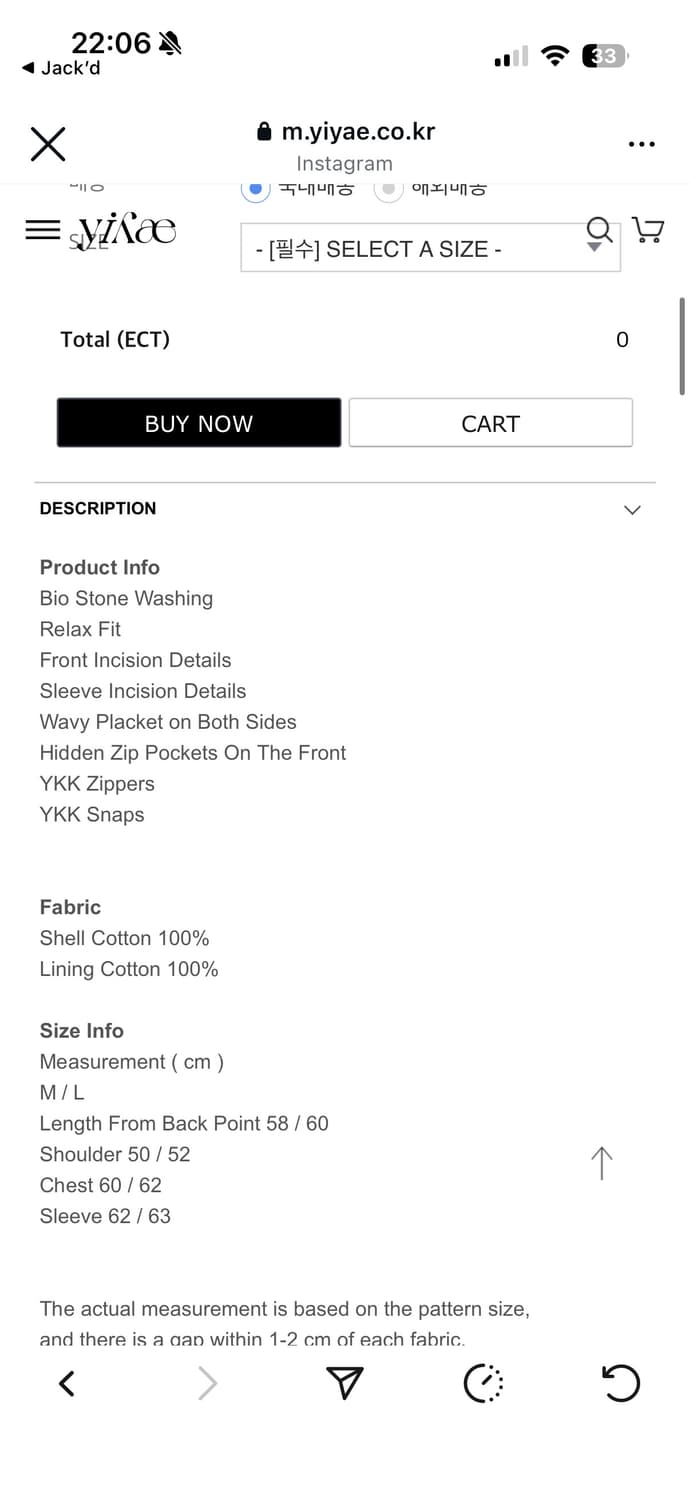Tap the m.yiyae.co.kr address bar
Viewport: 690px width, 1500px height.
coord(346,132)
